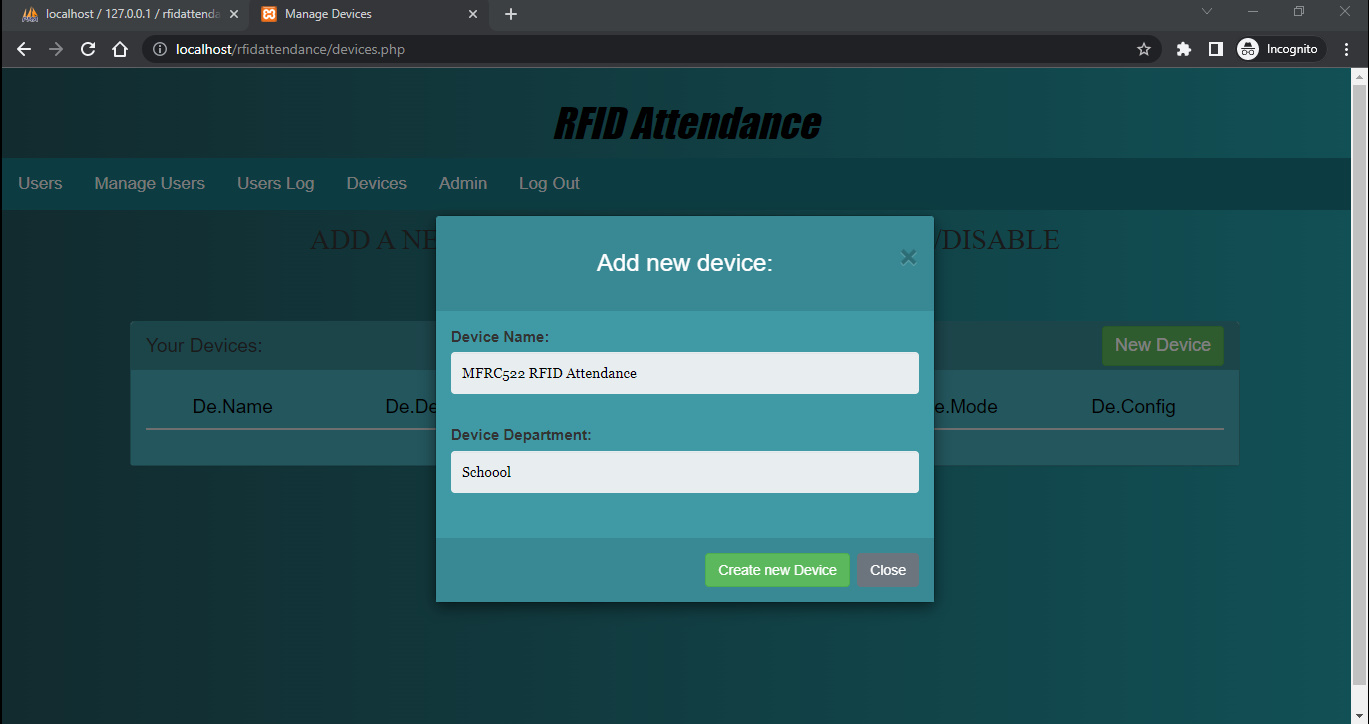This screenshot has width=1369, height=724.
Task: Expand the tab search chevron
Action: point(1207,12)
